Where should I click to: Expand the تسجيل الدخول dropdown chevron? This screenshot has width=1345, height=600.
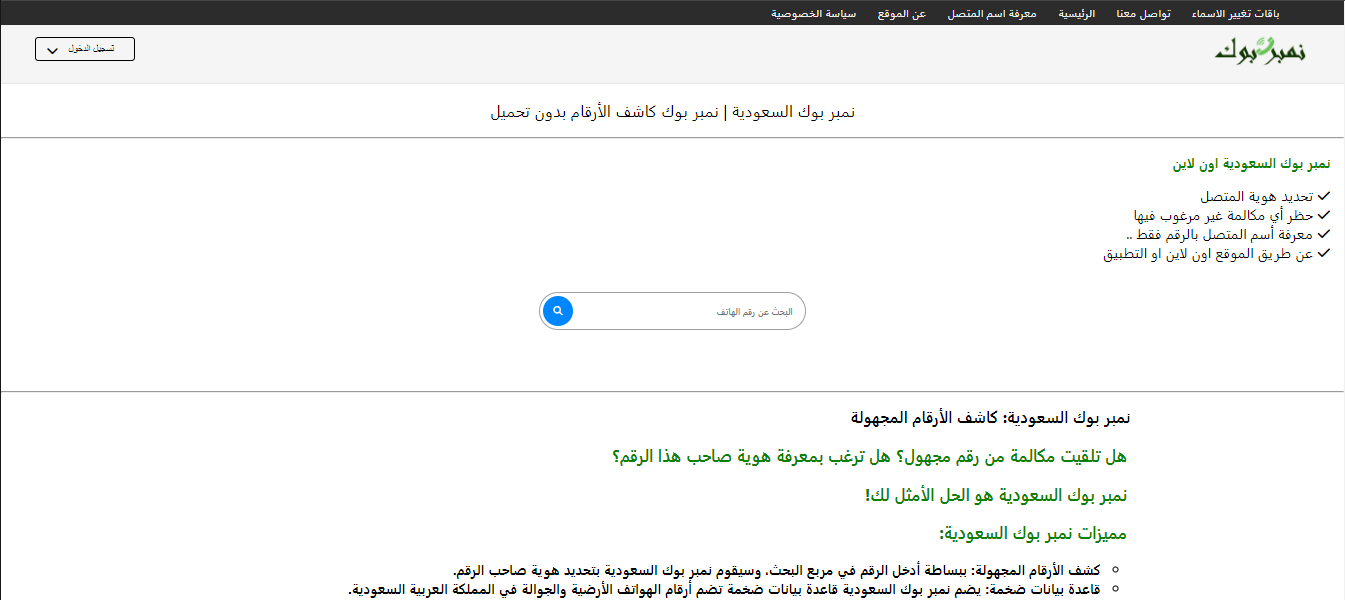click(x=52, y=48)
